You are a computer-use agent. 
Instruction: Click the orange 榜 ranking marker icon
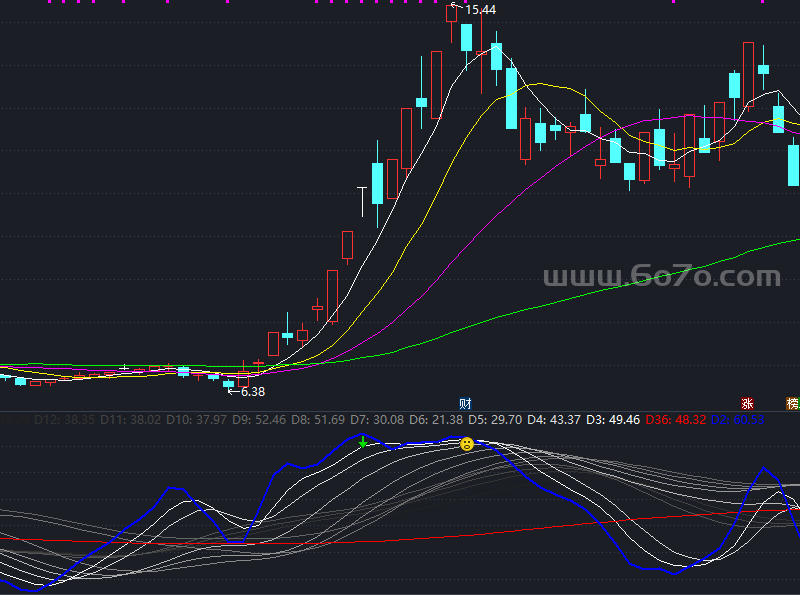[792, 404]
